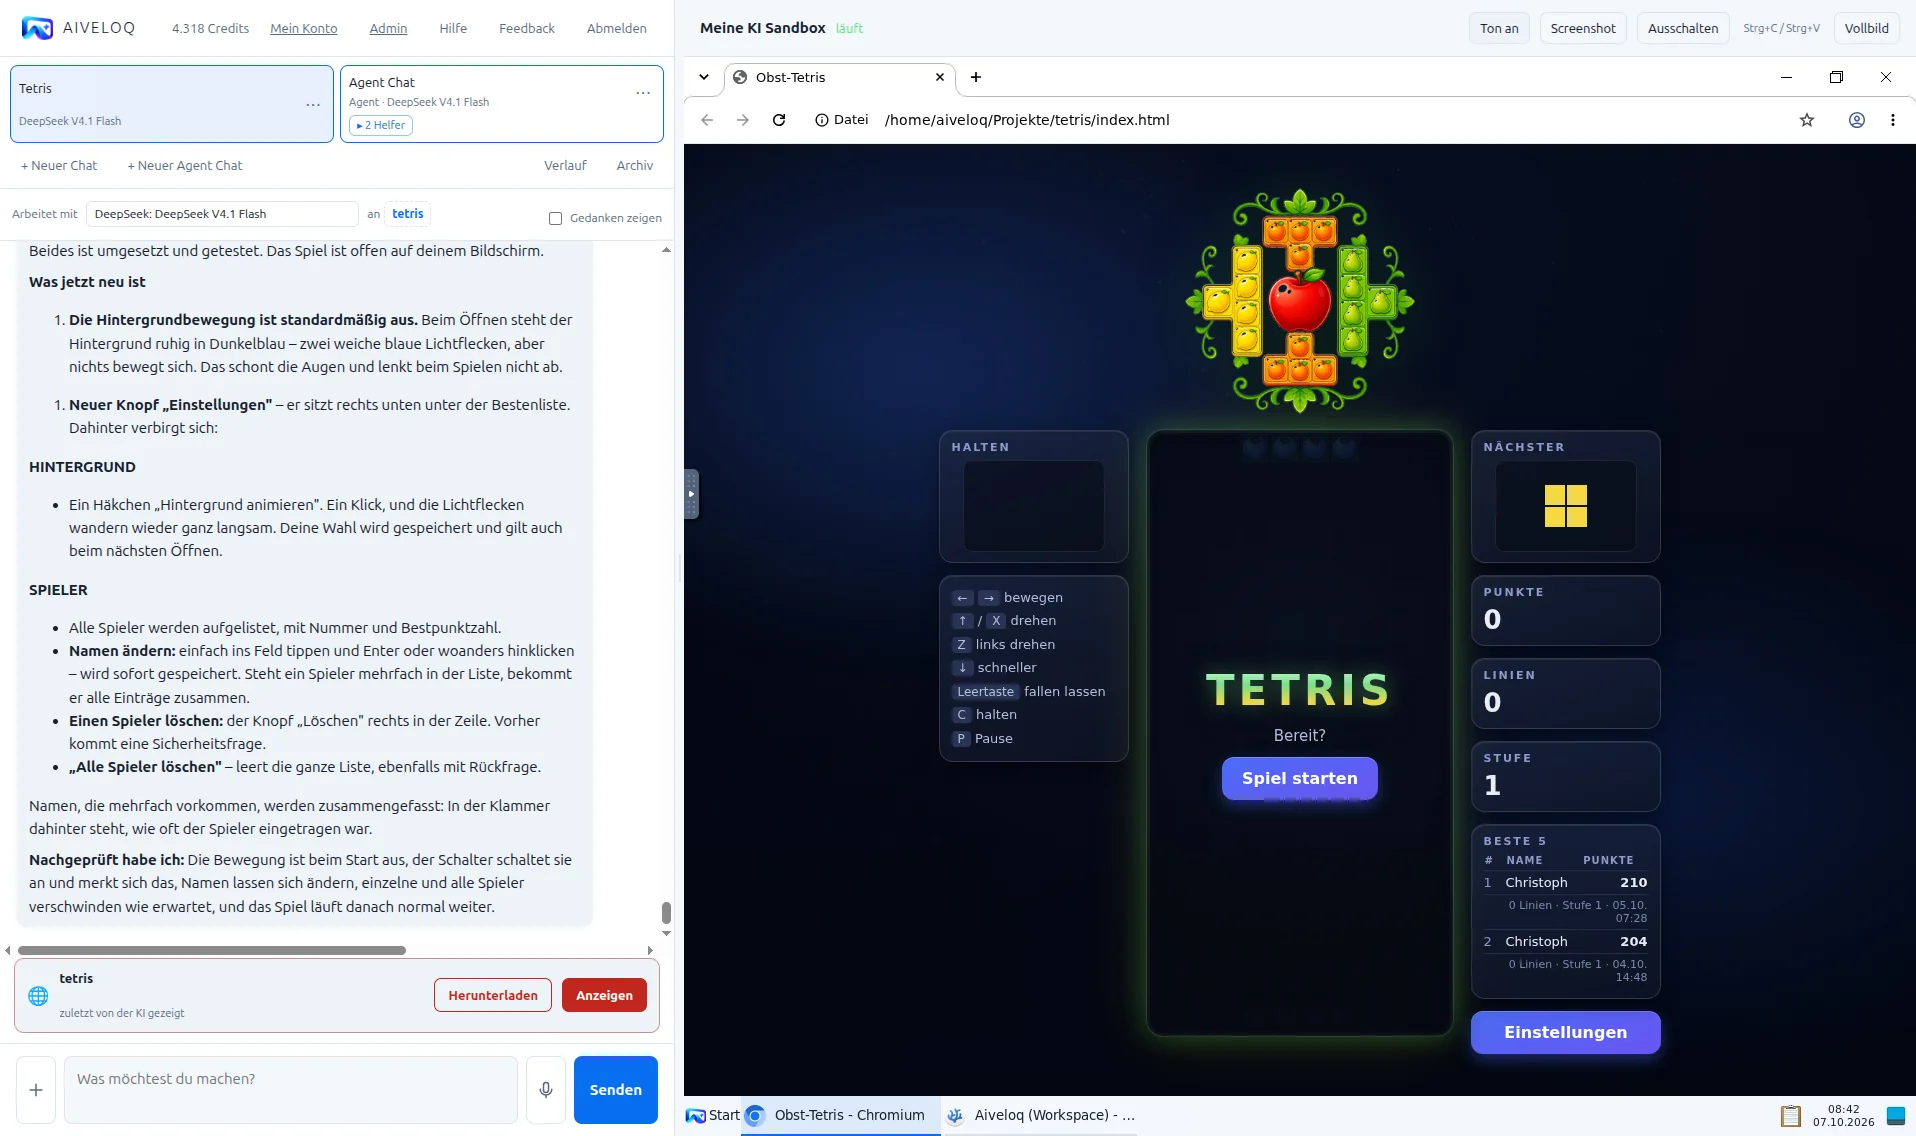Click the red Anzeigen button

pyautogui.click(x=604, y=995)
